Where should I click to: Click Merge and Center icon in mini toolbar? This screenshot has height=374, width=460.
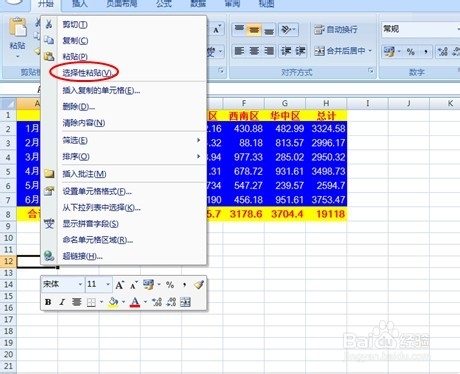(x=185, y=302)
